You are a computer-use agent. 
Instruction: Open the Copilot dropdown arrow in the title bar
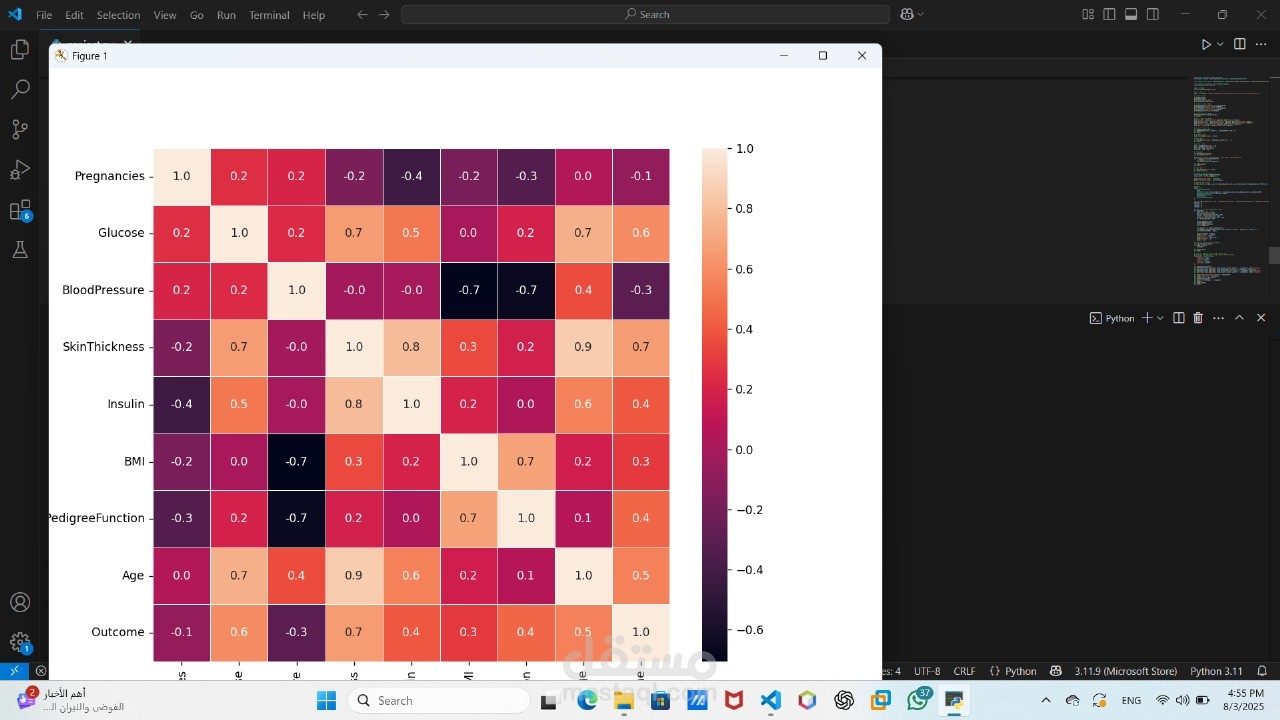point(921,14)
